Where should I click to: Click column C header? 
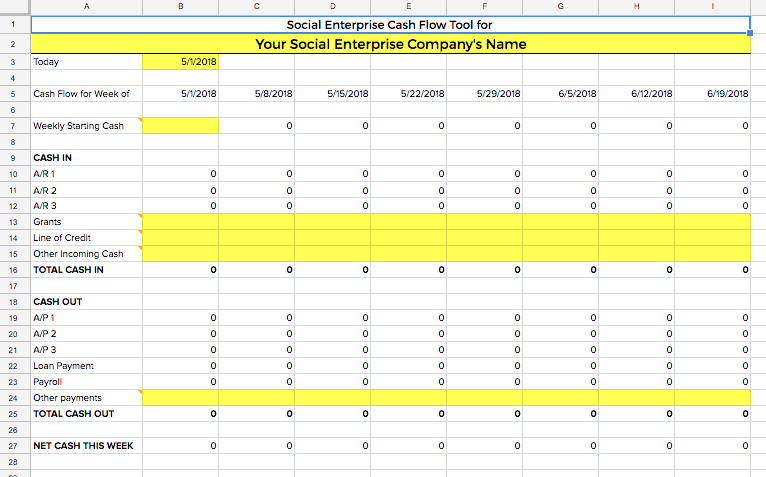[256, 7]
